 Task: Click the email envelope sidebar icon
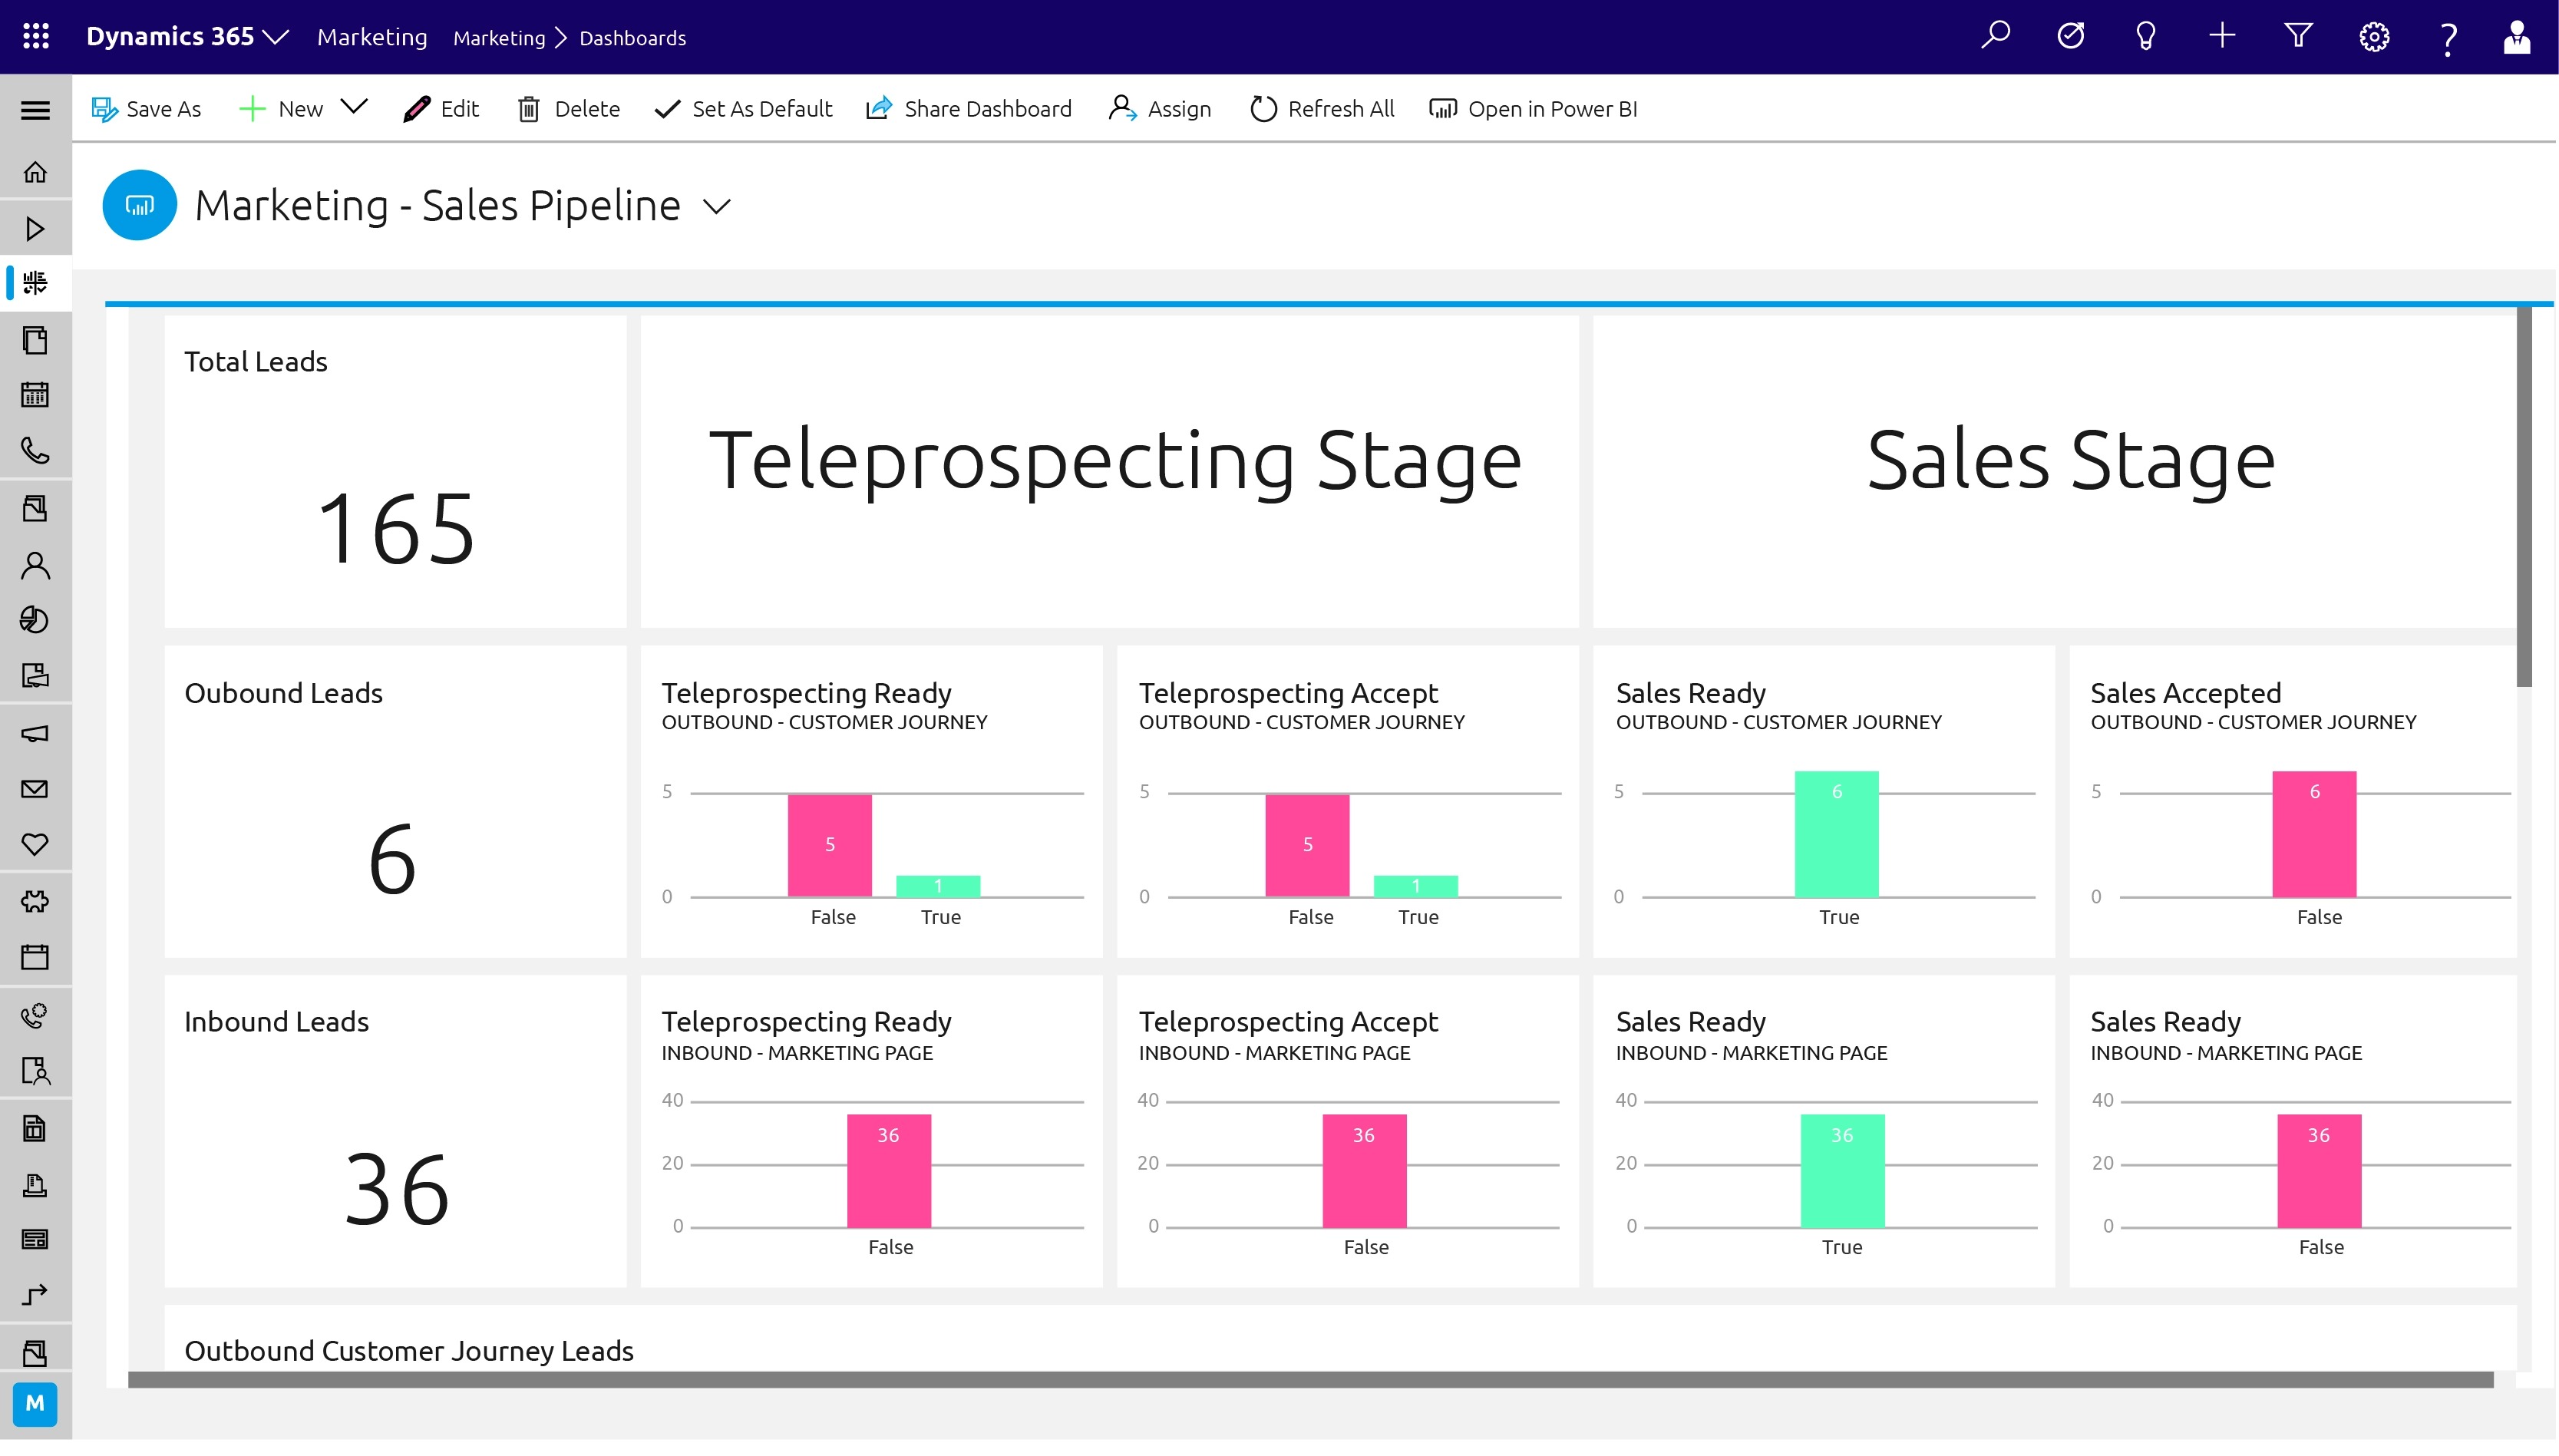[35, 790]
